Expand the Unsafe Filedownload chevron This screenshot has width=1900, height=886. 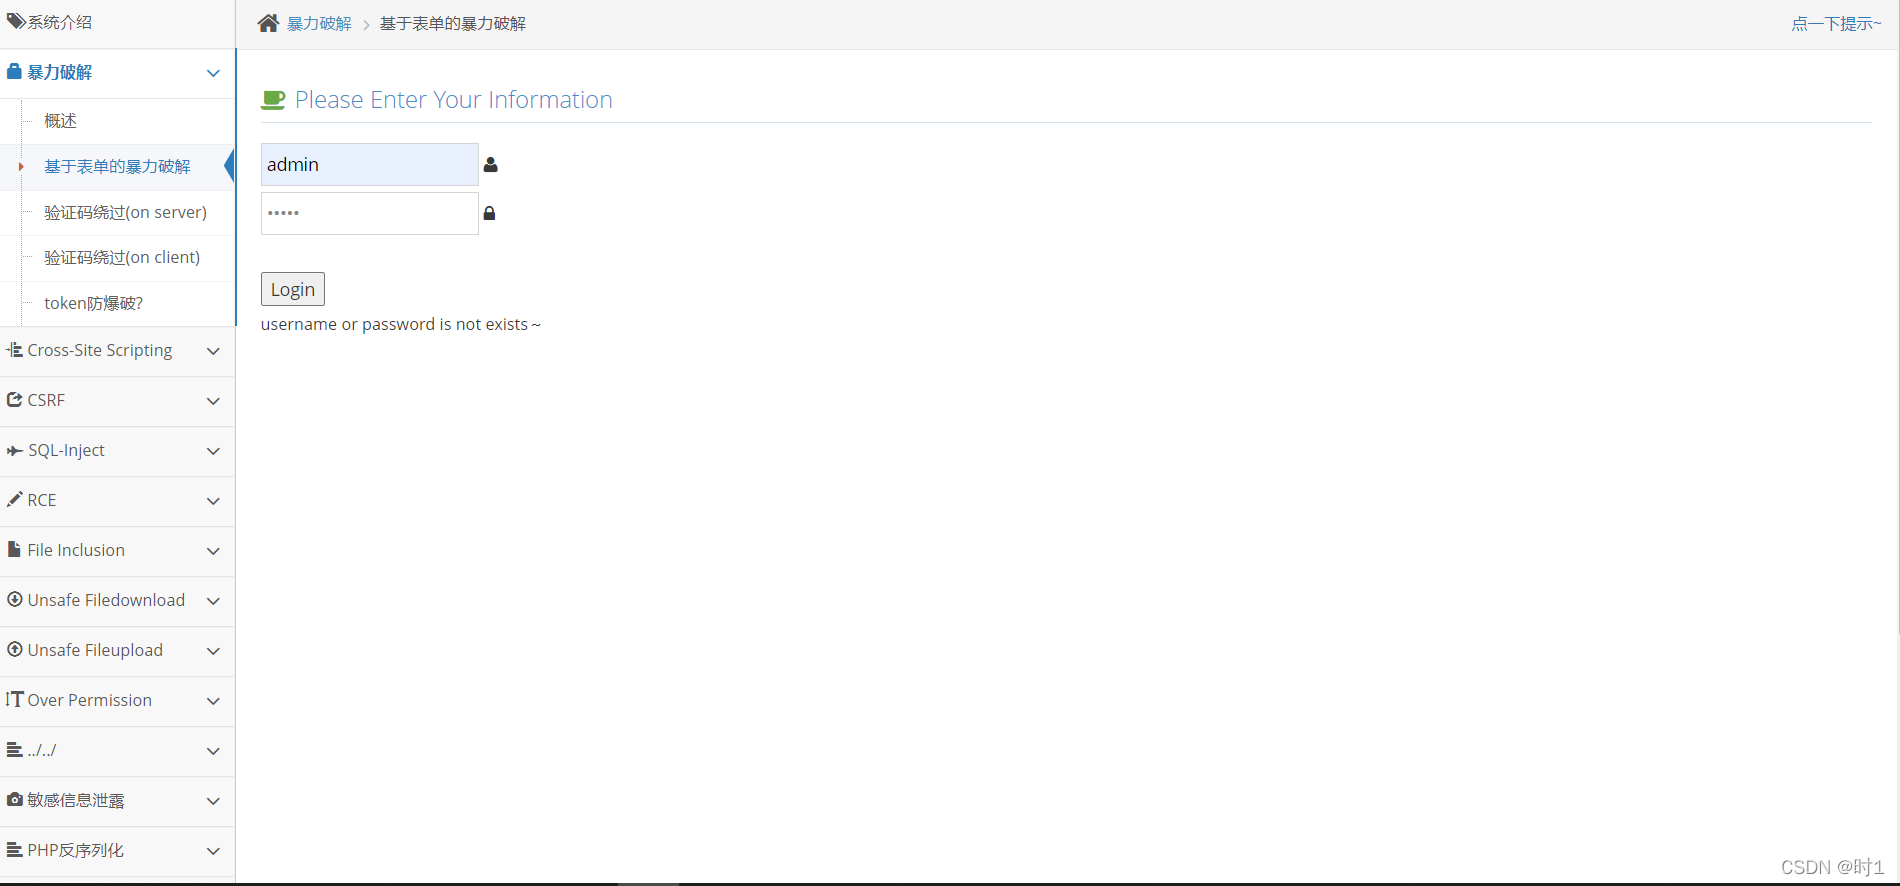coord(213,601)
